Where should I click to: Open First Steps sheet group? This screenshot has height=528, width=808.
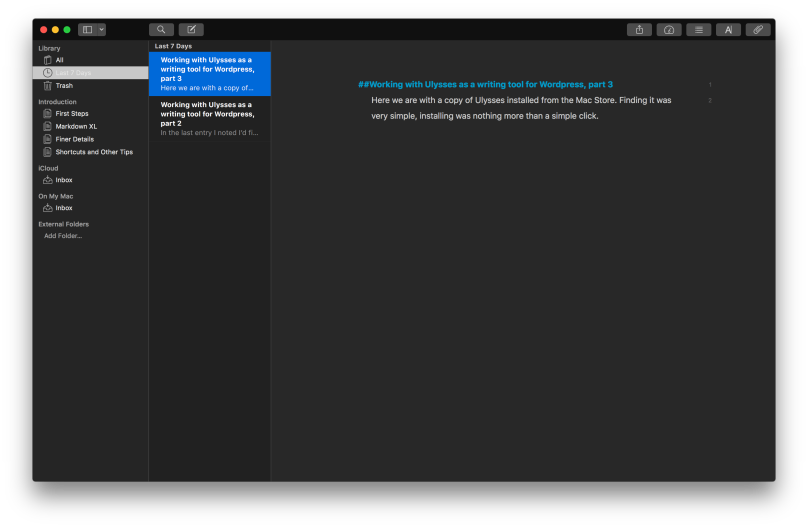[x=90, y=114]
